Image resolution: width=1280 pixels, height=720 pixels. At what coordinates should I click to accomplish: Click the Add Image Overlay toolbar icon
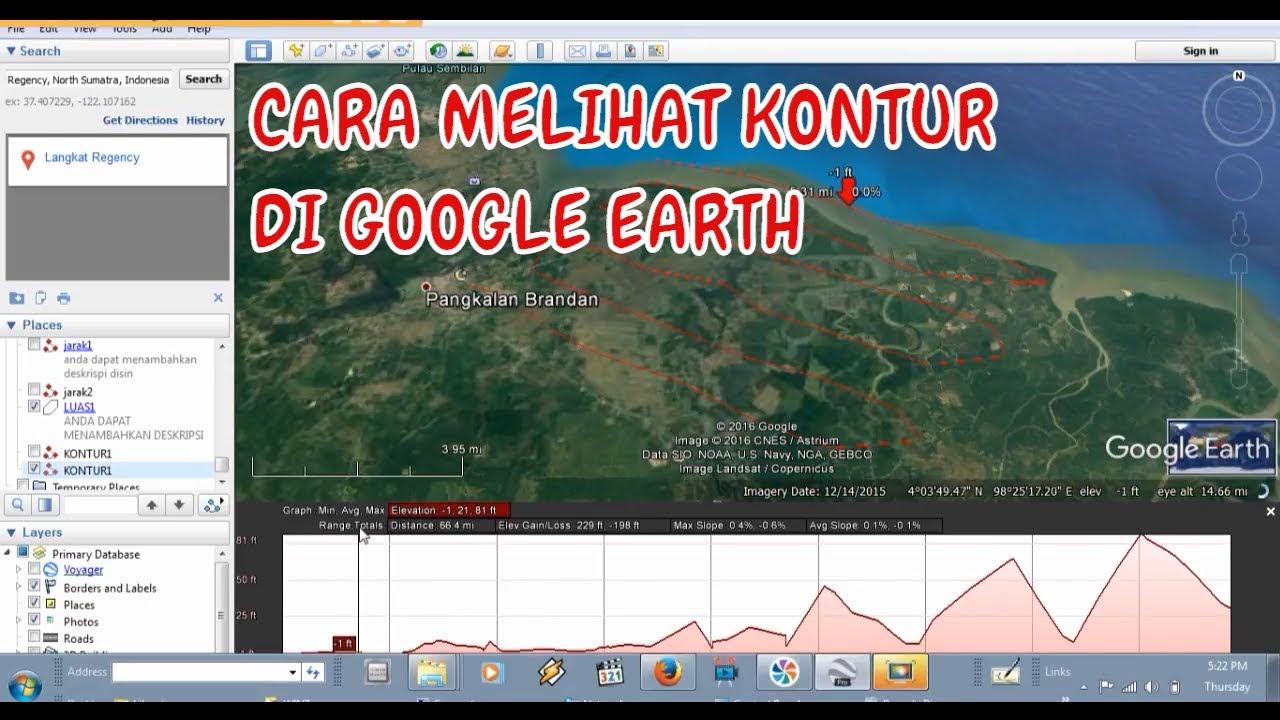376,51
